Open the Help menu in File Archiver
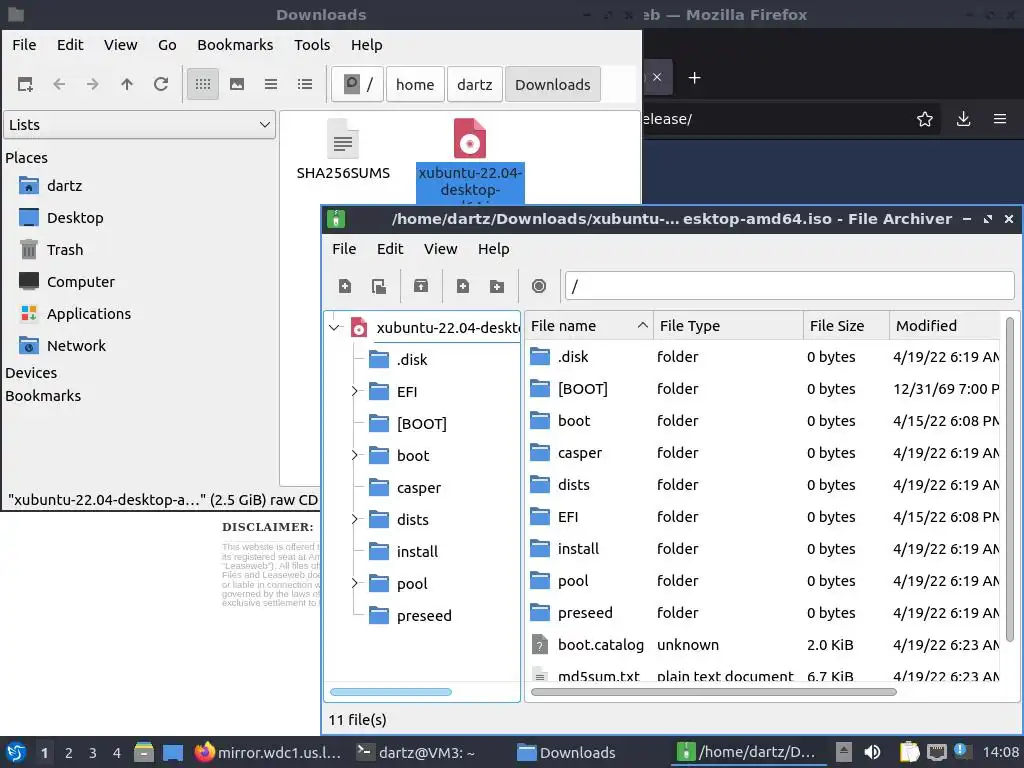Image resolution: width=1024 pixels, height=768 pixels. 493,249
